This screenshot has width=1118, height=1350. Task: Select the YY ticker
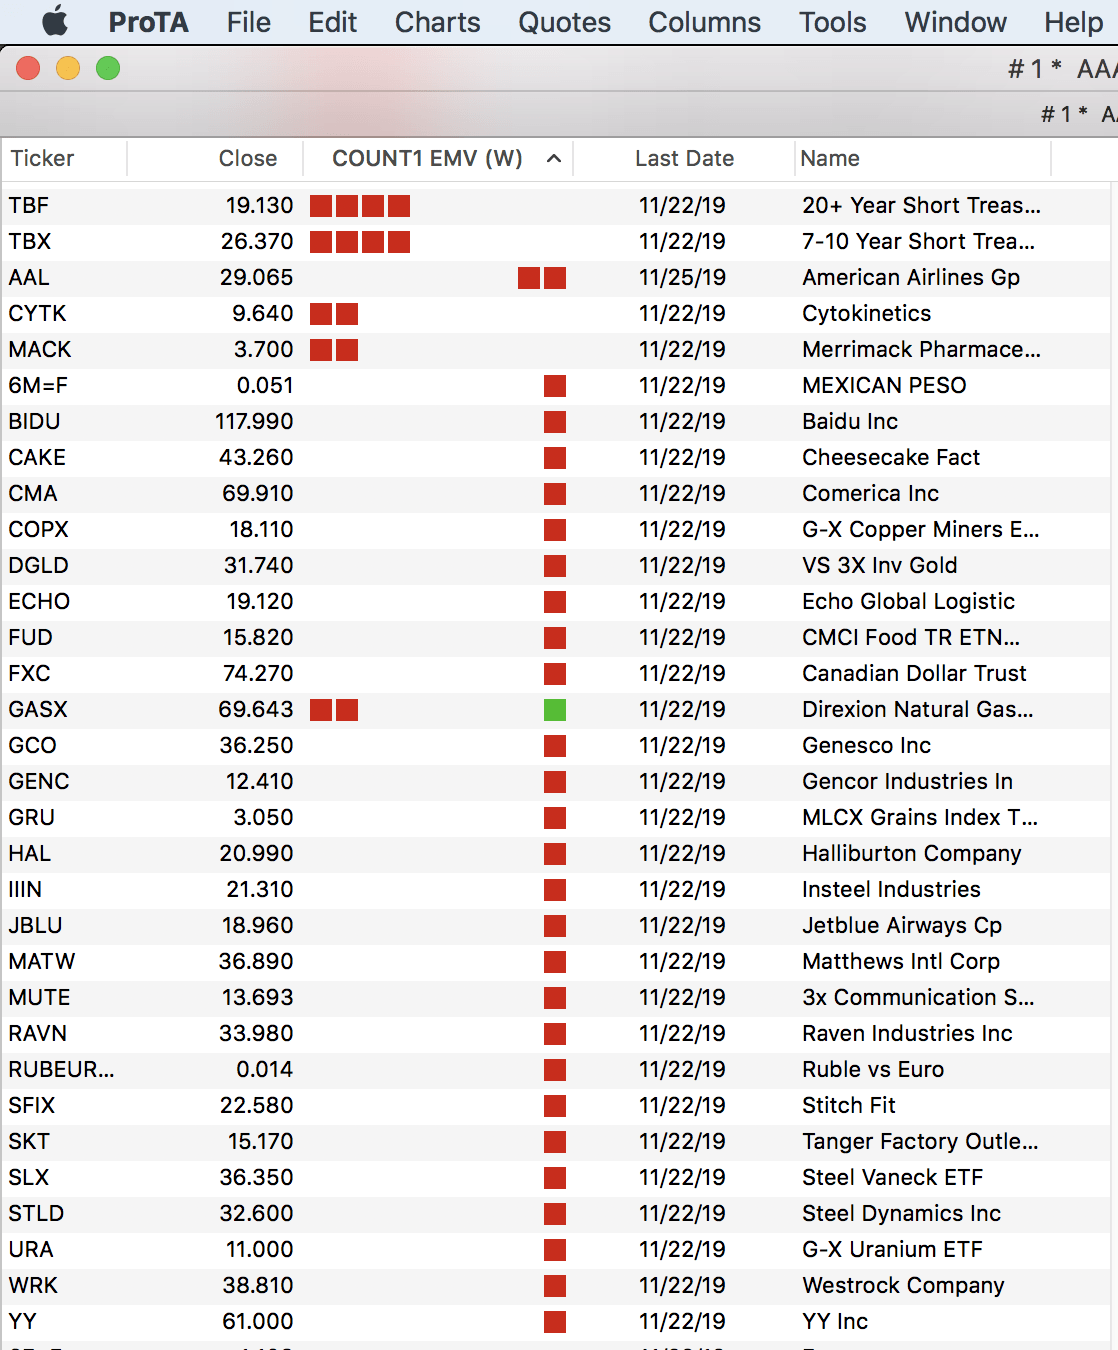22,1322
